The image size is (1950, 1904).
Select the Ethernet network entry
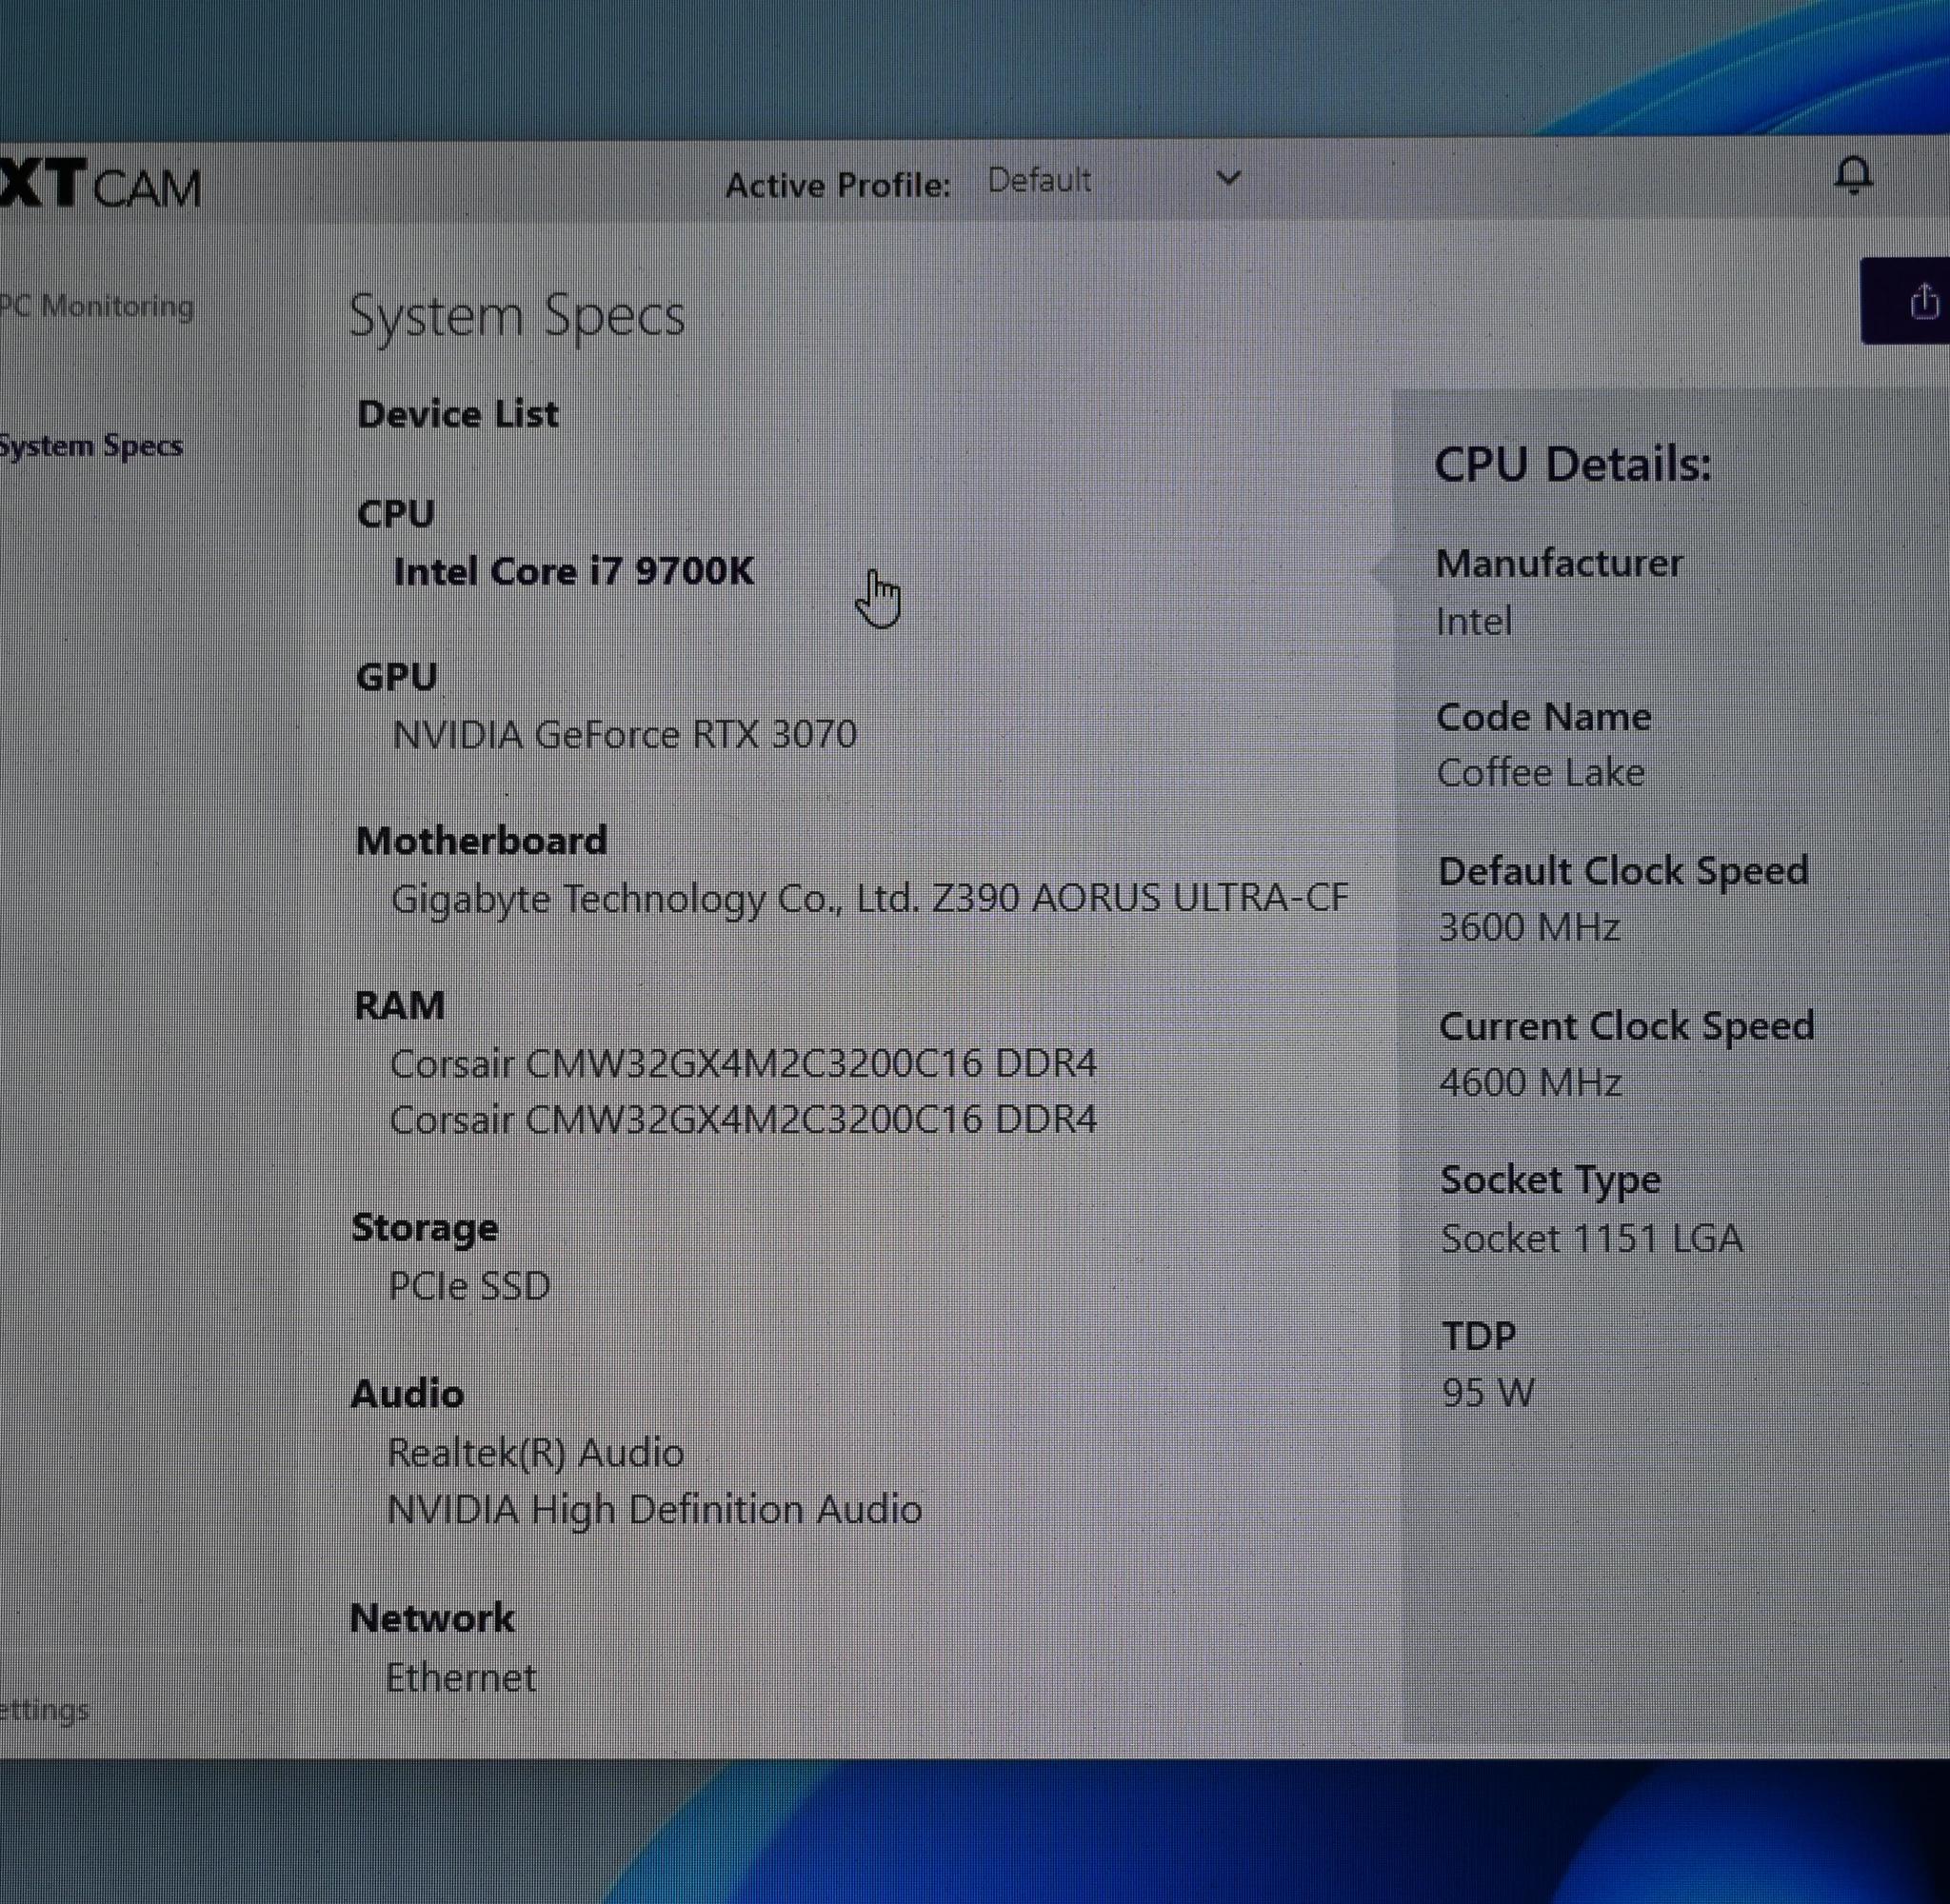point(461,1678)
